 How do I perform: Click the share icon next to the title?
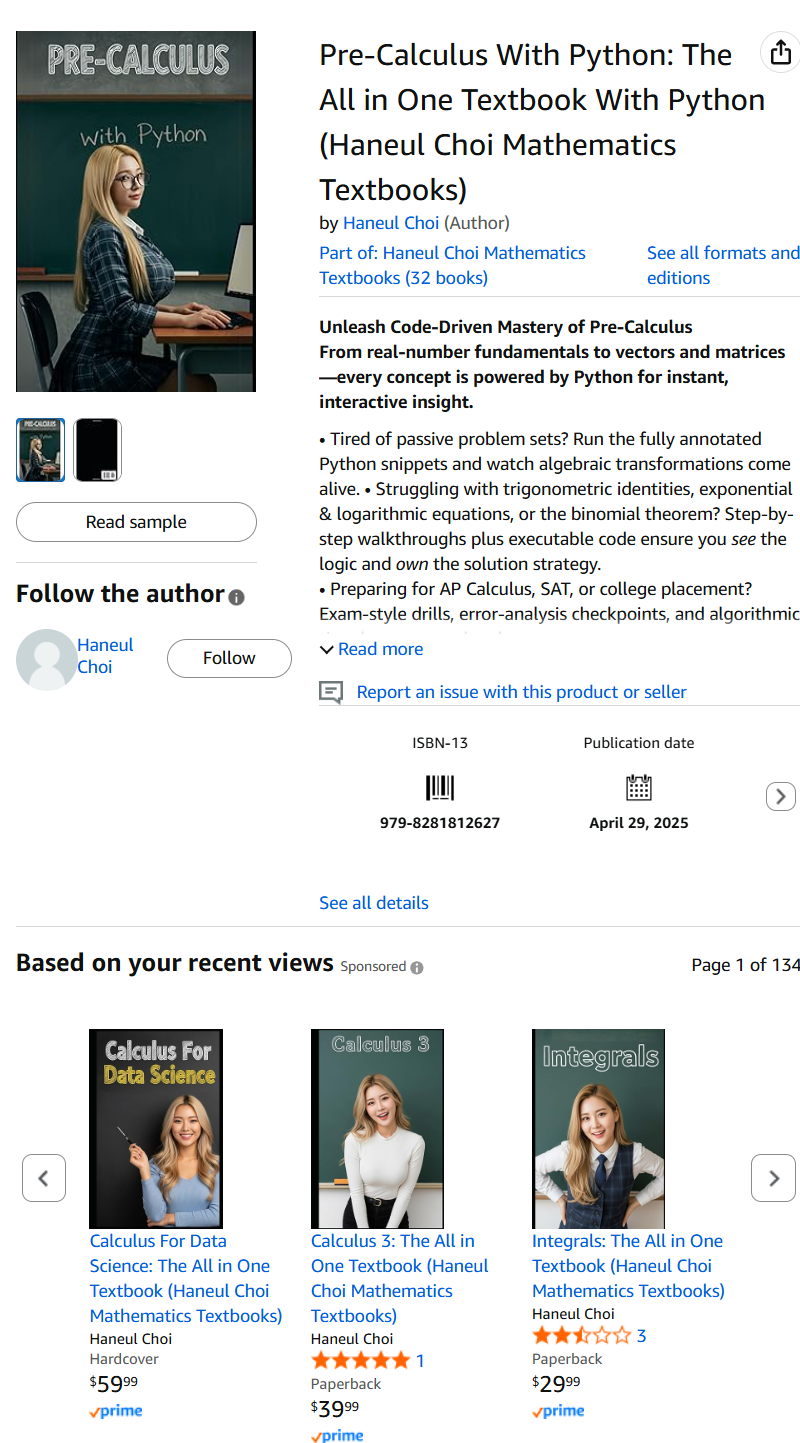point(780,53)
